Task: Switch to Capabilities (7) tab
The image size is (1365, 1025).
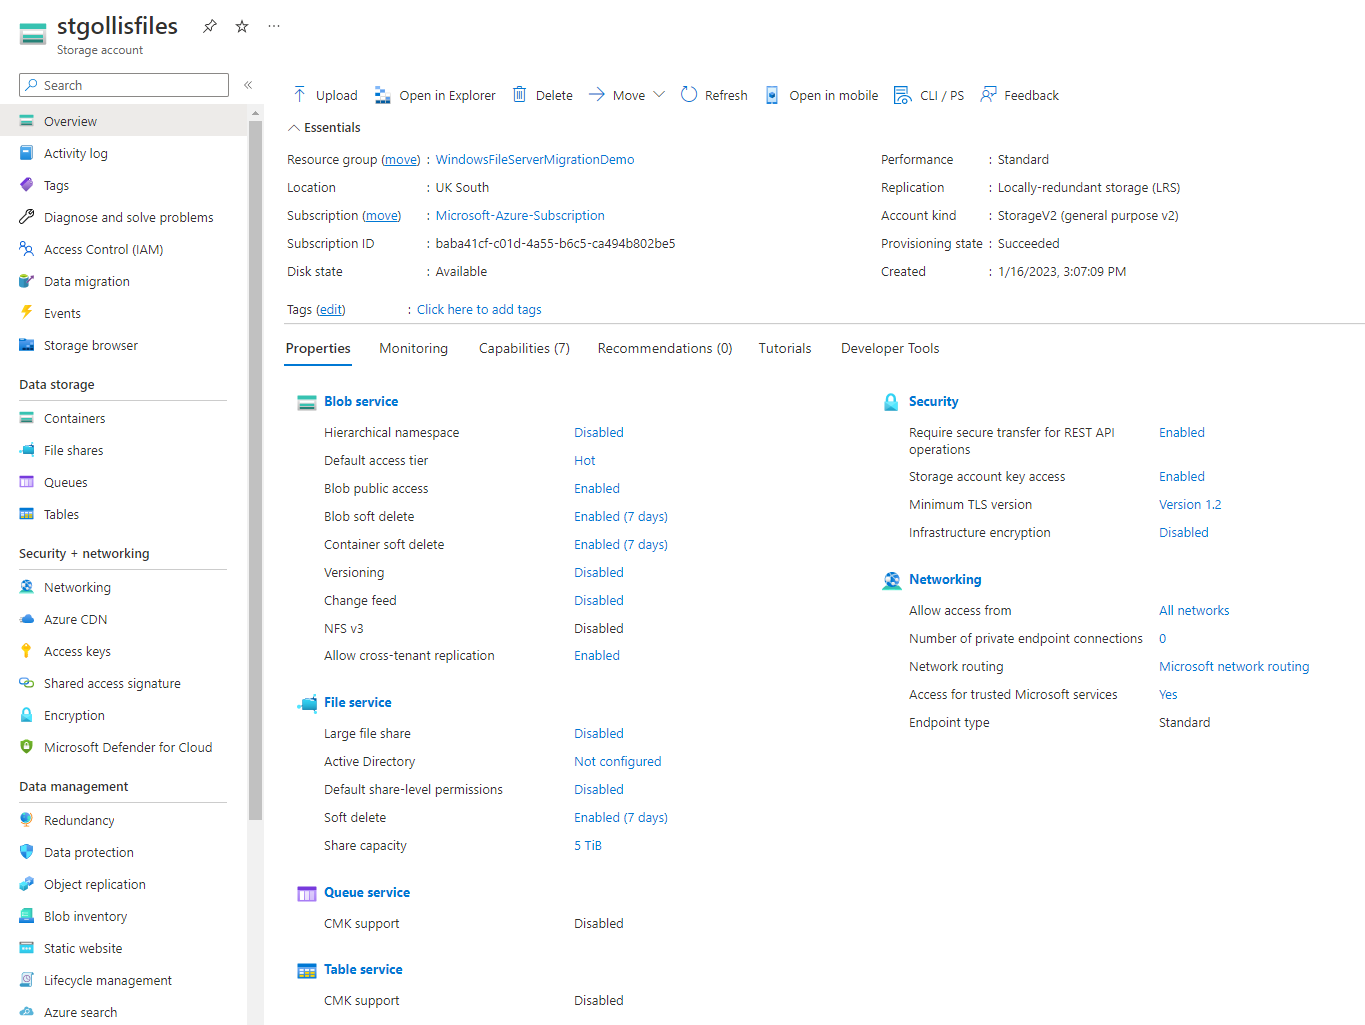Action: (524, 348)
